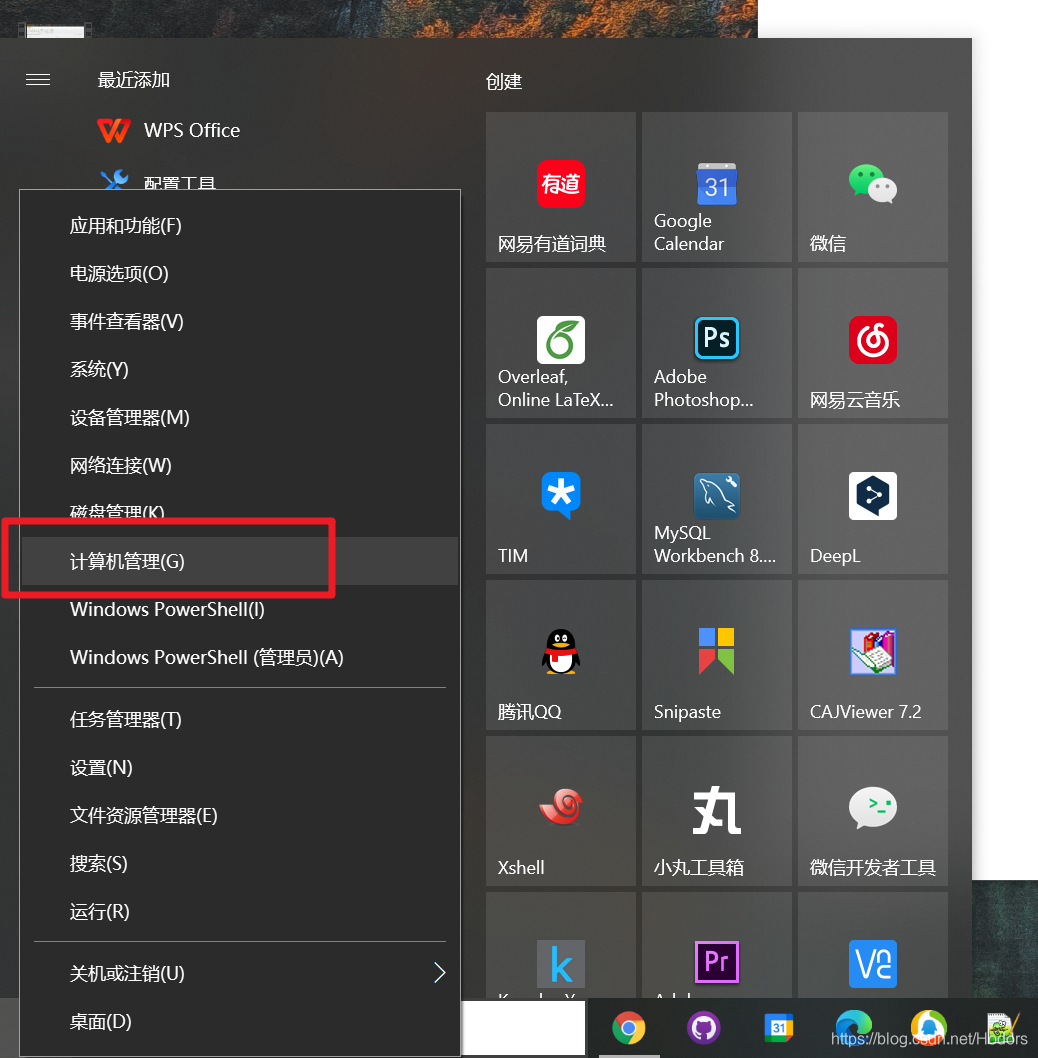Open 文件资源管理器(E)
This screenshot has height=1058, width=1038.
[240, 815]
